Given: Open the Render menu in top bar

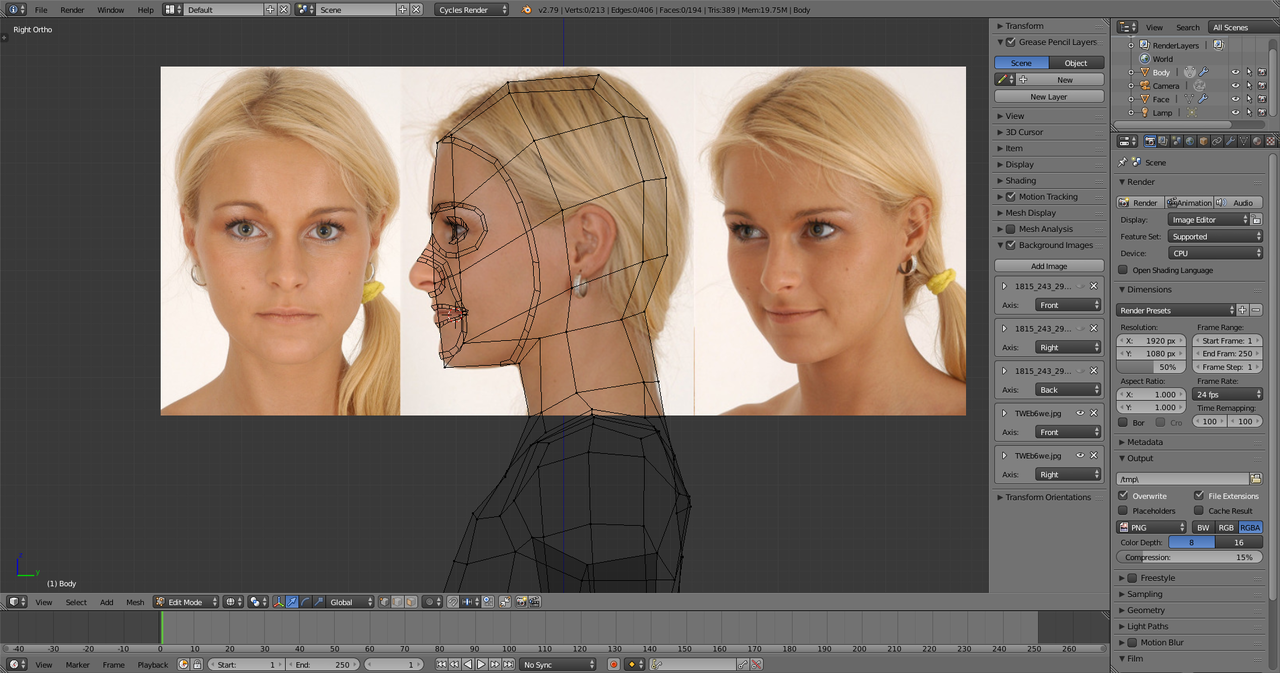Looking at the screenshot, I should click(x=72, y=10).
